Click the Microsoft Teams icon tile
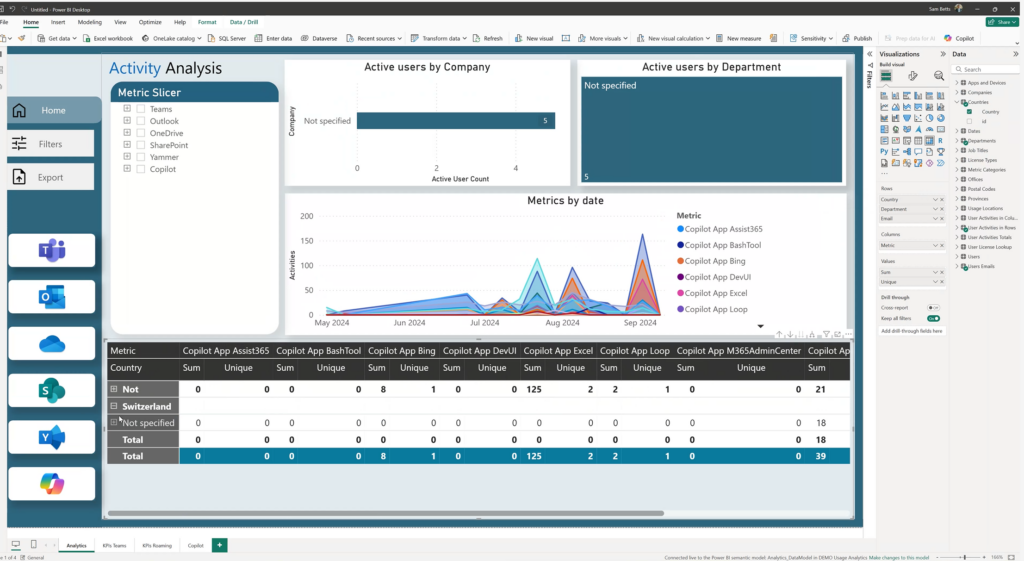 51,251
